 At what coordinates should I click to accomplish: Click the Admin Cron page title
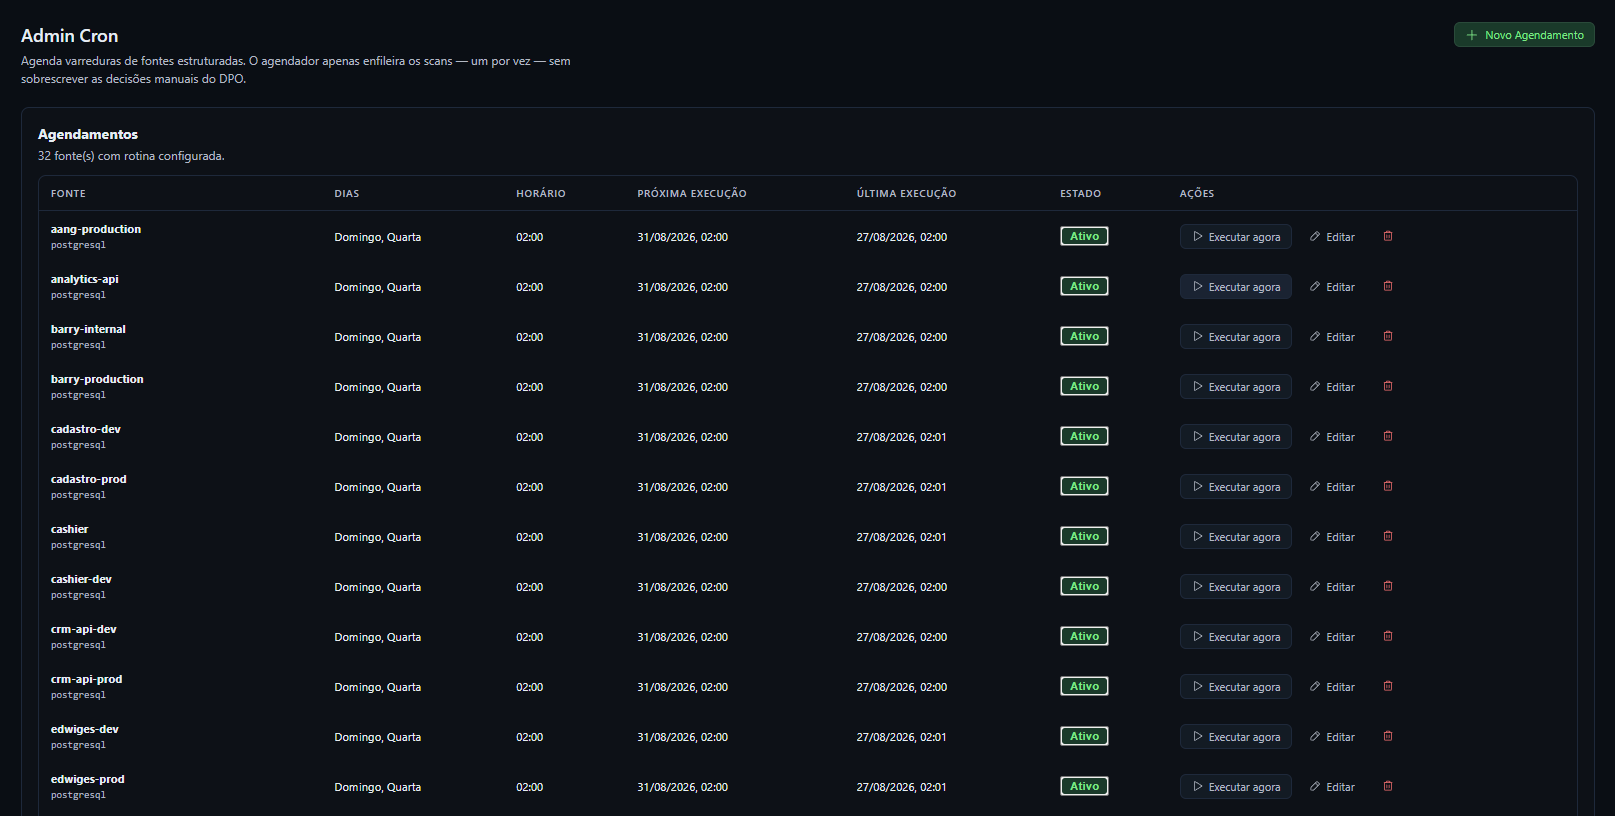coord(70,36)
